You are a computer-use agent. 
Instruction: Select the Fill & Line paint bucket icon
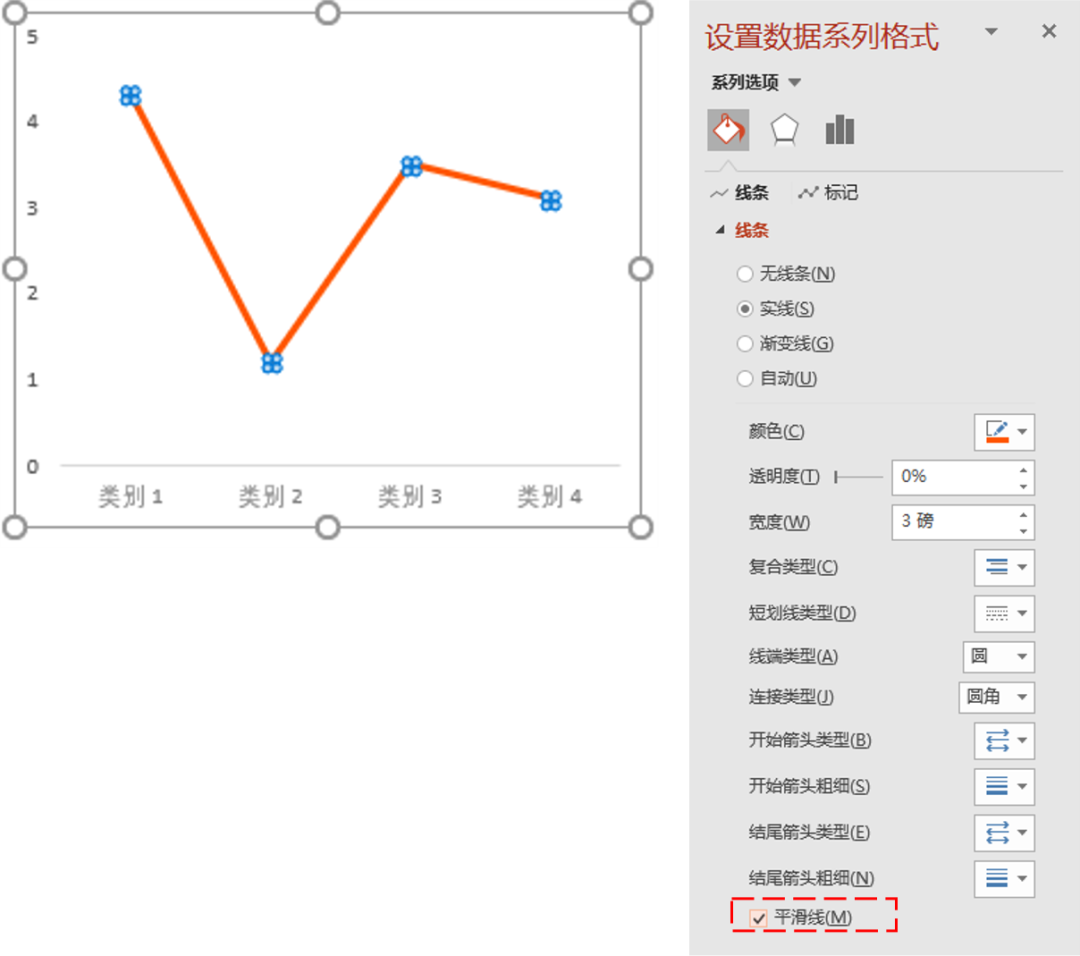click(727, 129)
